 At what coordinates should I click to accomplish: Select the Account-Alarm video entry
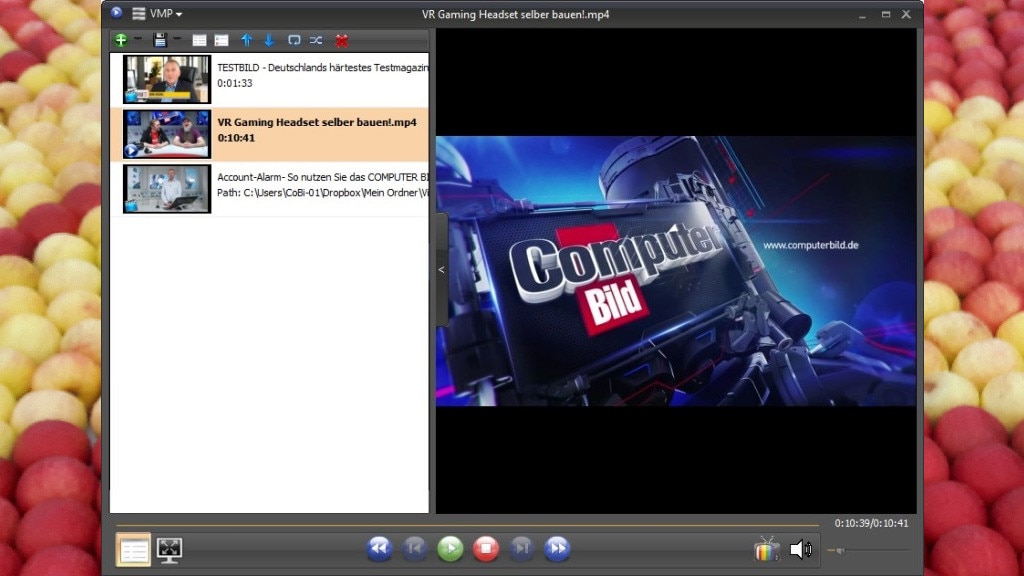[269, 189]
